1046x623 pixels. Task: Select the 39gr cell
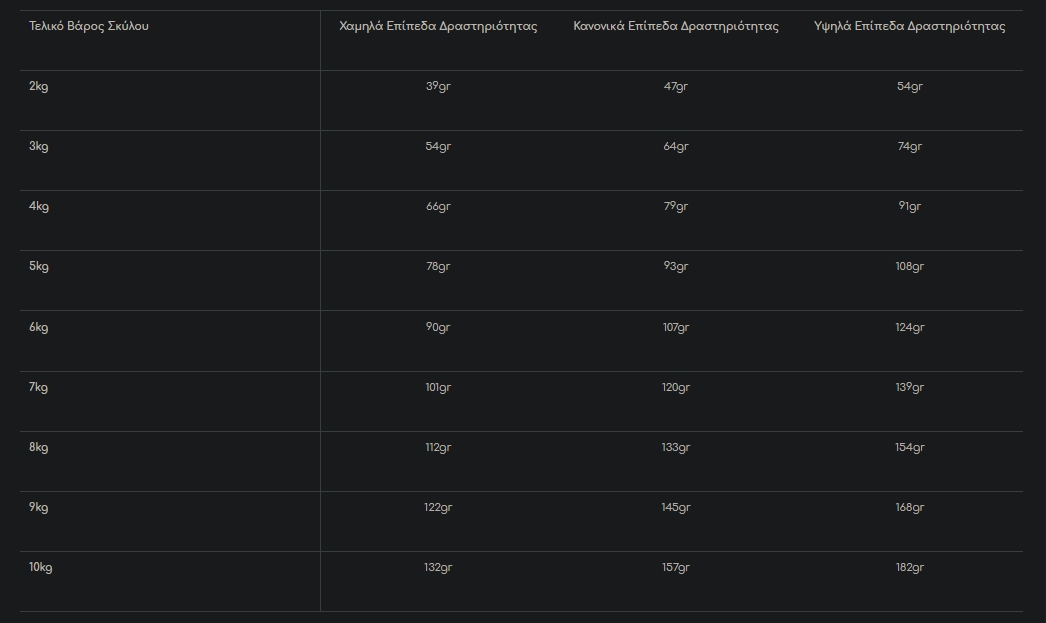tap(438, 87)
